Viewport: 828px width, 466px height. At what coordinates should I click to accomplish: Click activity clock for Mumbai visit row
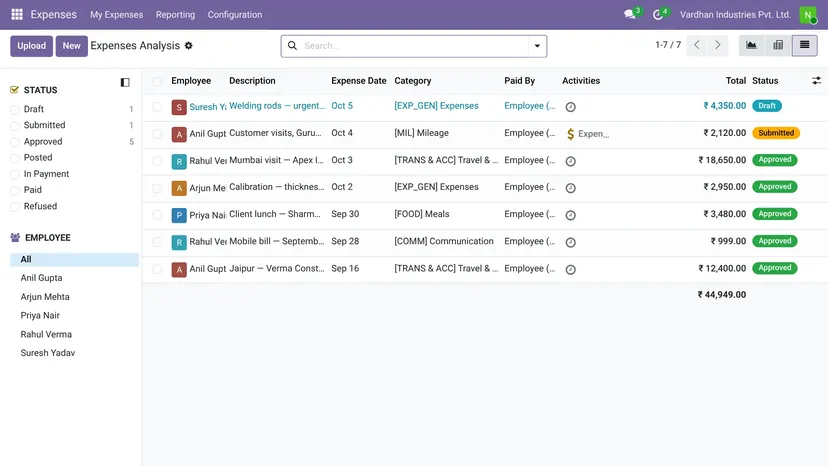pos(570,161)
